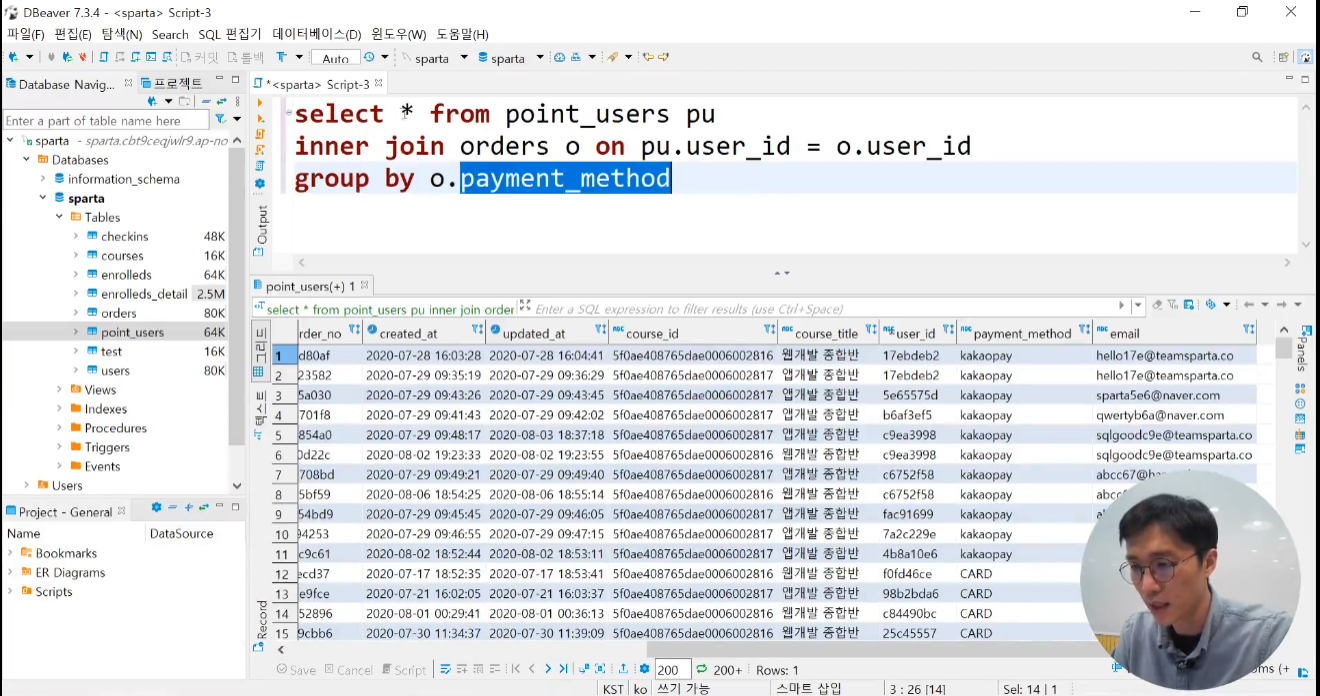The height and width of the screenshot is (696, 1320).
Task: Click the 커밋 (commit) toolbar button
Action: click(x=199, y=57)
